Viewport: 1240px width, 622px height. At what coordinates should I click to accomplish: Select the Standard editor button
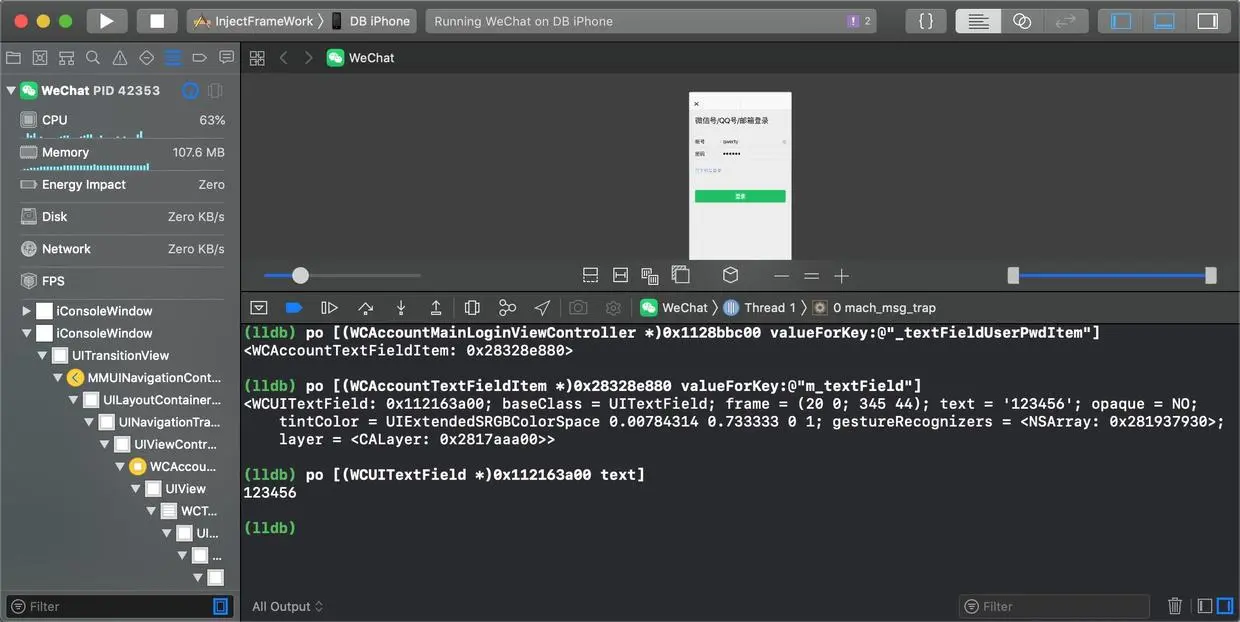click(x=978, y=21)
